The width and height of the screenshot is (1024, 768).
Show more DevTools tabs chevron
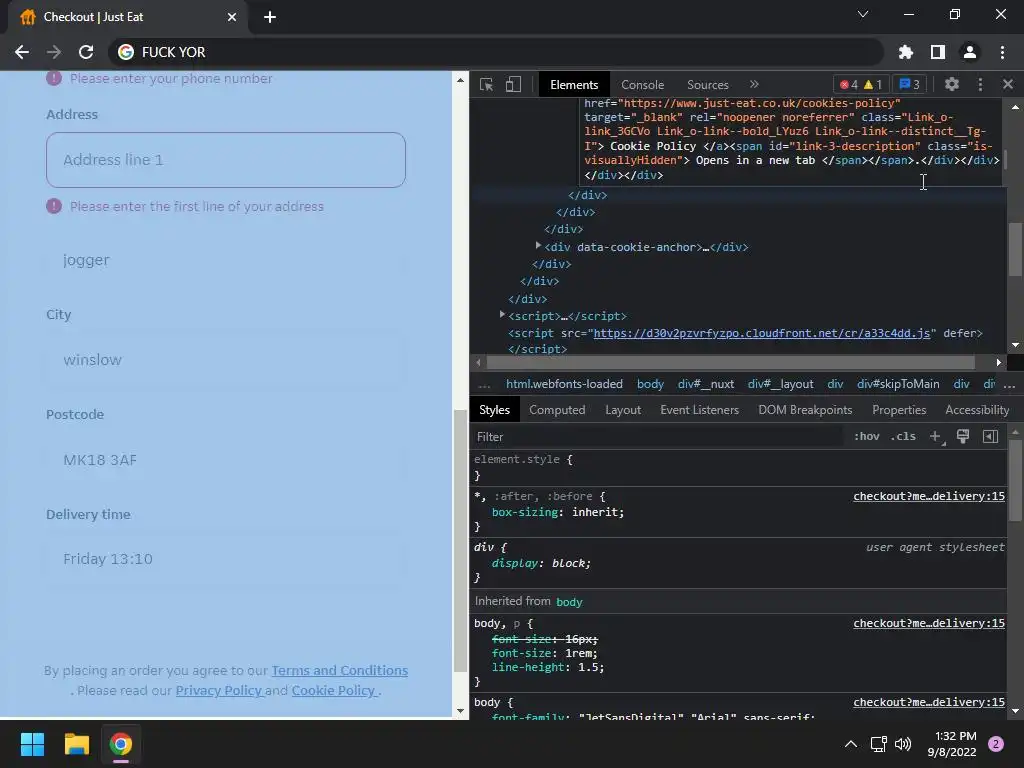[x=754, y=84]
